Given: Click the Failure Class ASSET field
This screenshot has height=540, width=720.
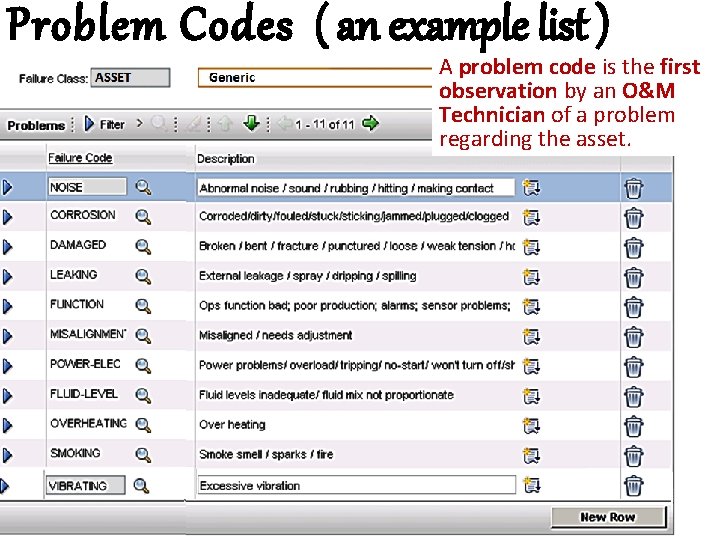Looking at the screenshot, I should coord(130,78).
